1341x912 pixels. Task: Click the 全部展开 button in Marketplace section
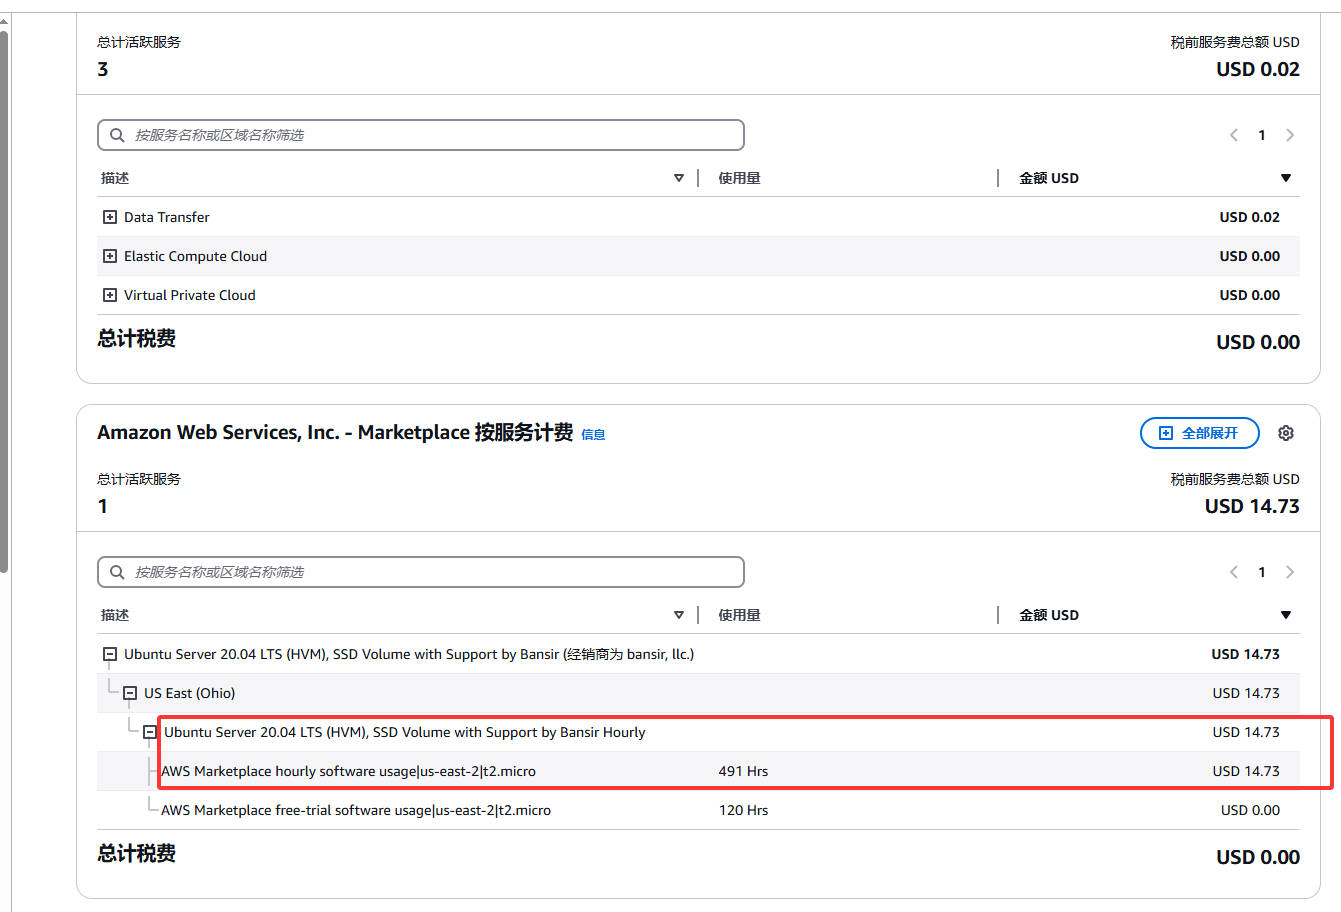pos(1199,433)
